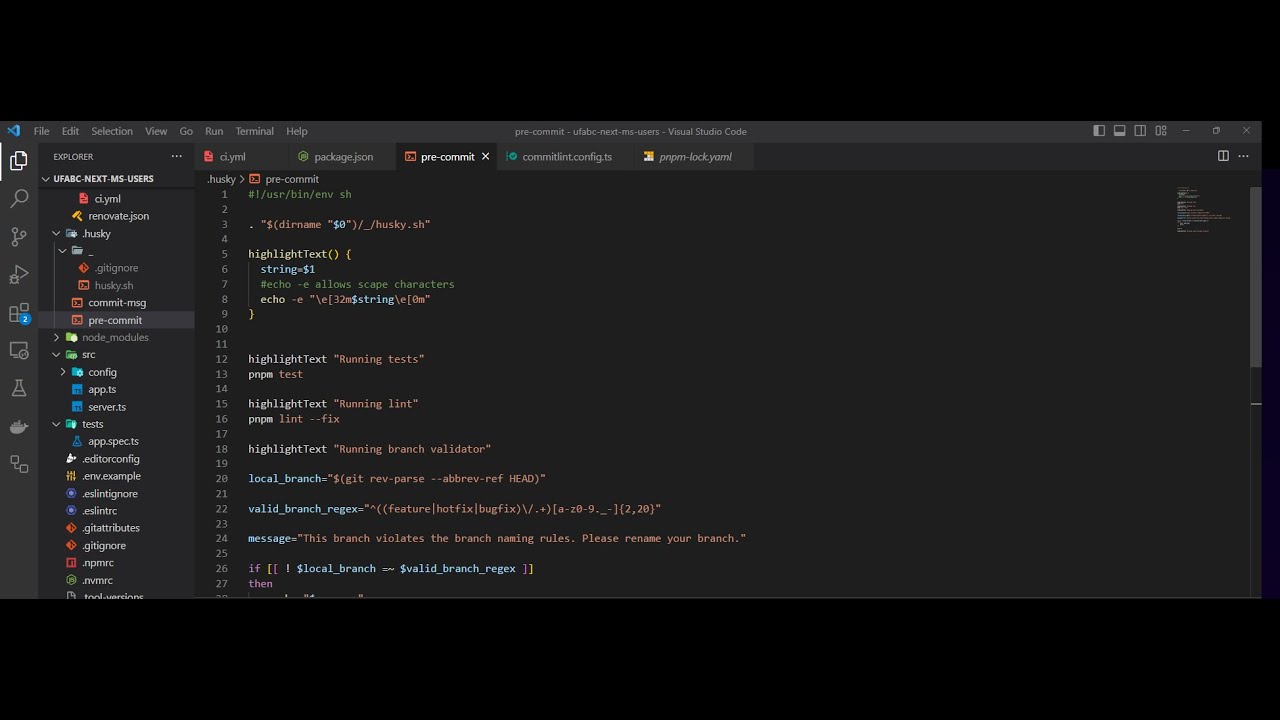Split the editor to the right
Image resolution: width=1280 pixels, height=720 pixels.
pos(1223,156)
